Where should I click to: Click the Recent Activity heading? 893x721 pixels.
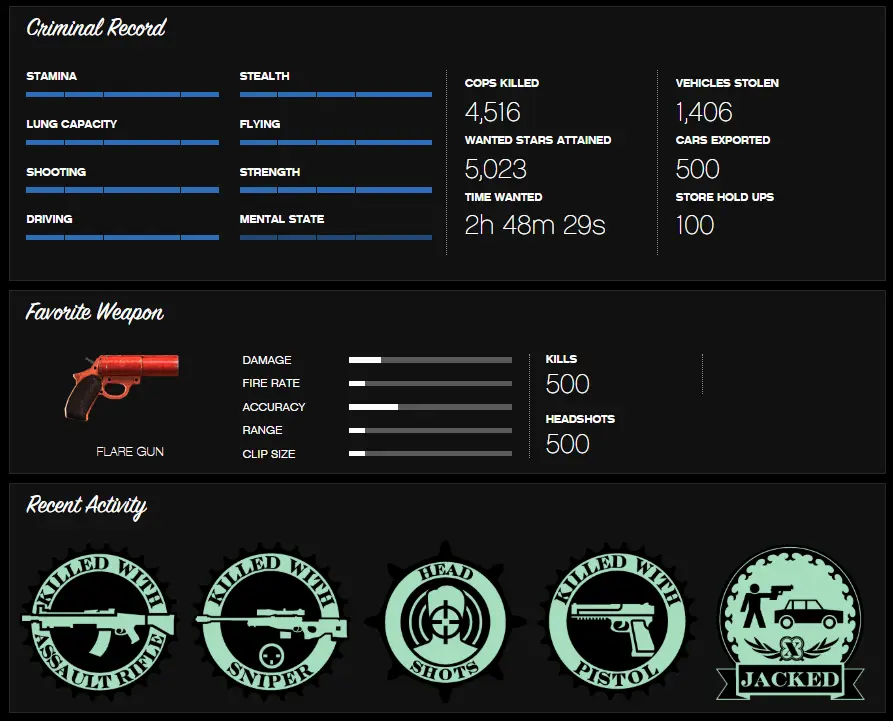(87, 505)
